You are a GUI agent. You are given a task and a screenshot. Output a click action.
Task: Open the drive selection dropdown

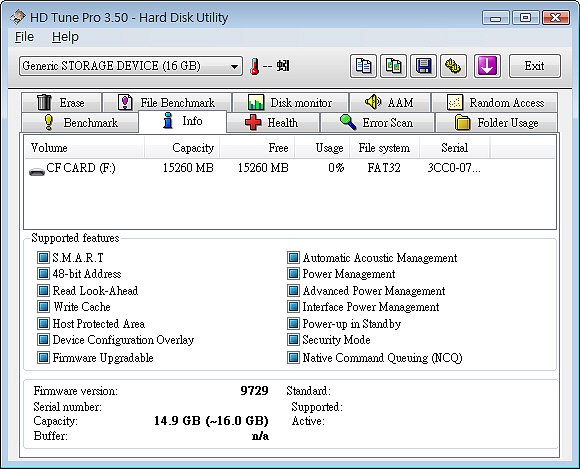pyautogui.click(x=131, y=66)
